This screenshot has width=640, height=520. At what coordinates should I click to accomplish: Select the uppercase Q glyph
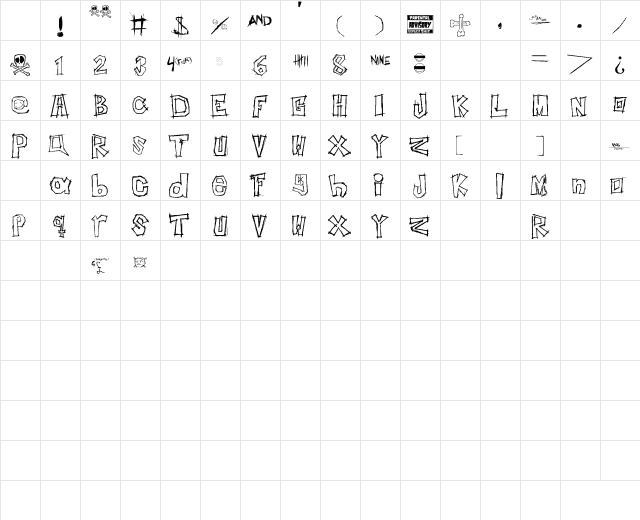point(59,145)
